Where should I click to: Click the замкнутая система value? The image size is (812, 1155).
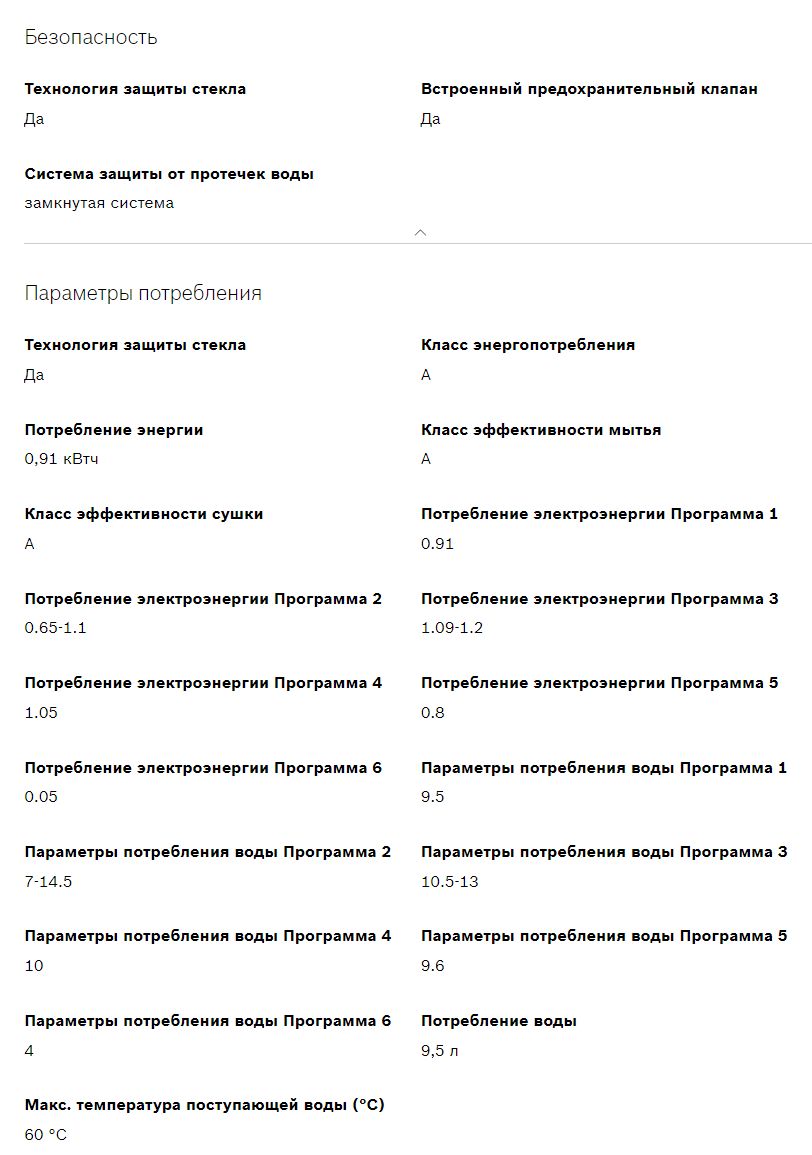point(99,203)
